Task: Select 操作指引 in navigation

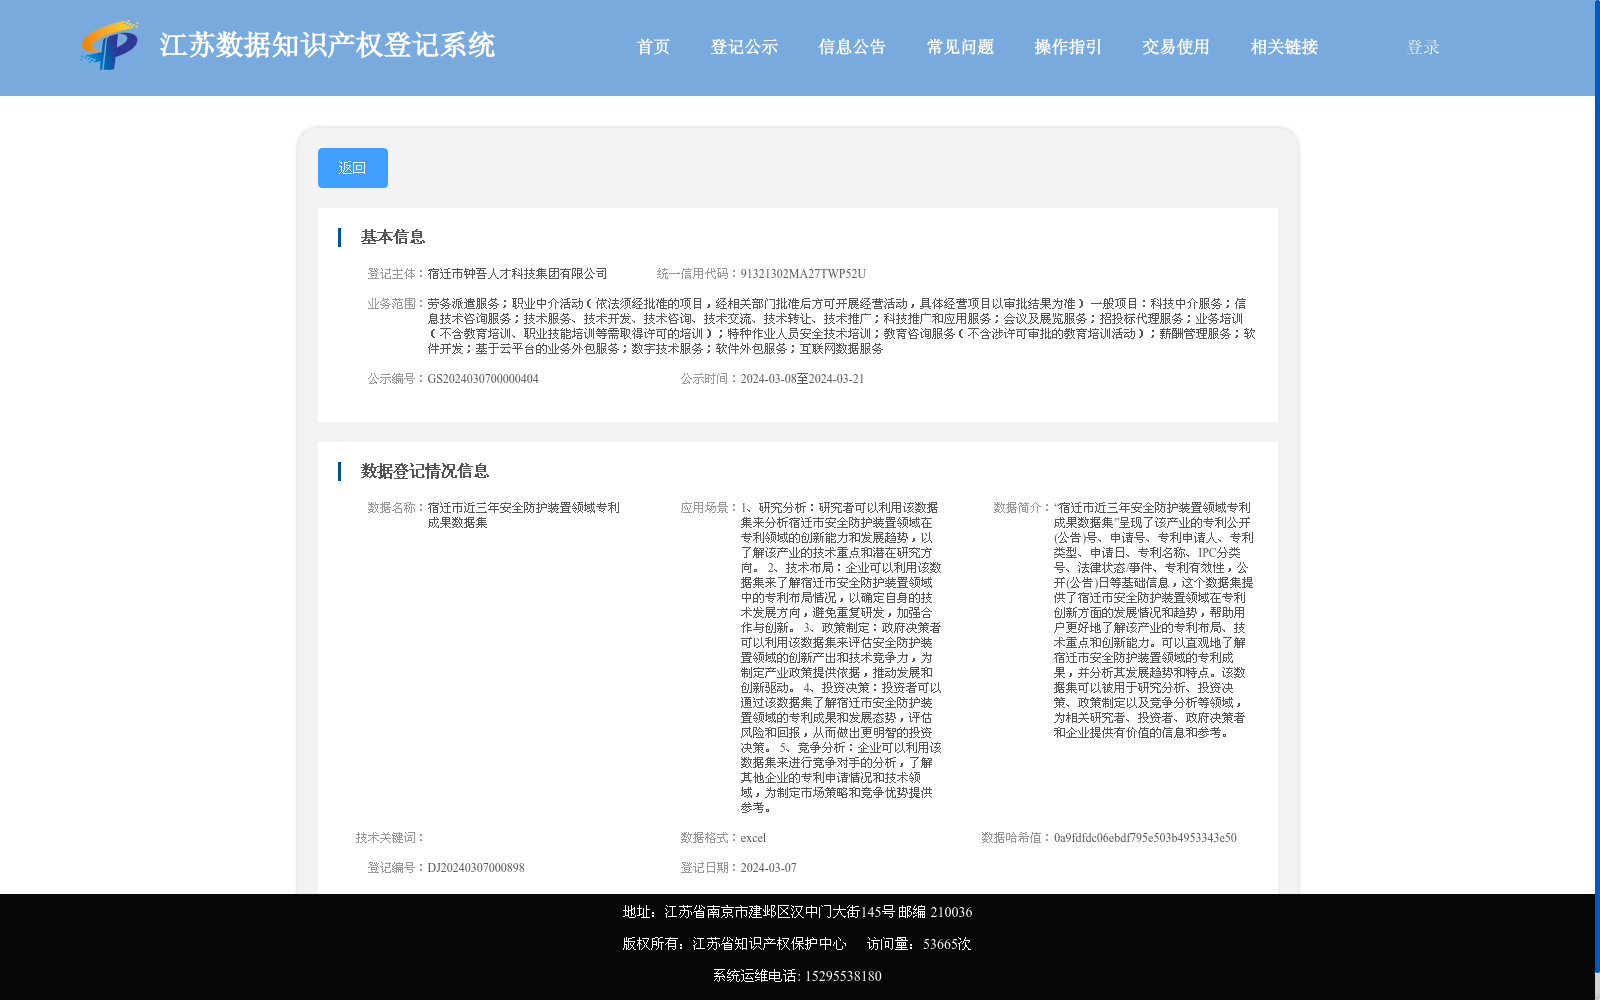Action: click(x=1068, y=47)
